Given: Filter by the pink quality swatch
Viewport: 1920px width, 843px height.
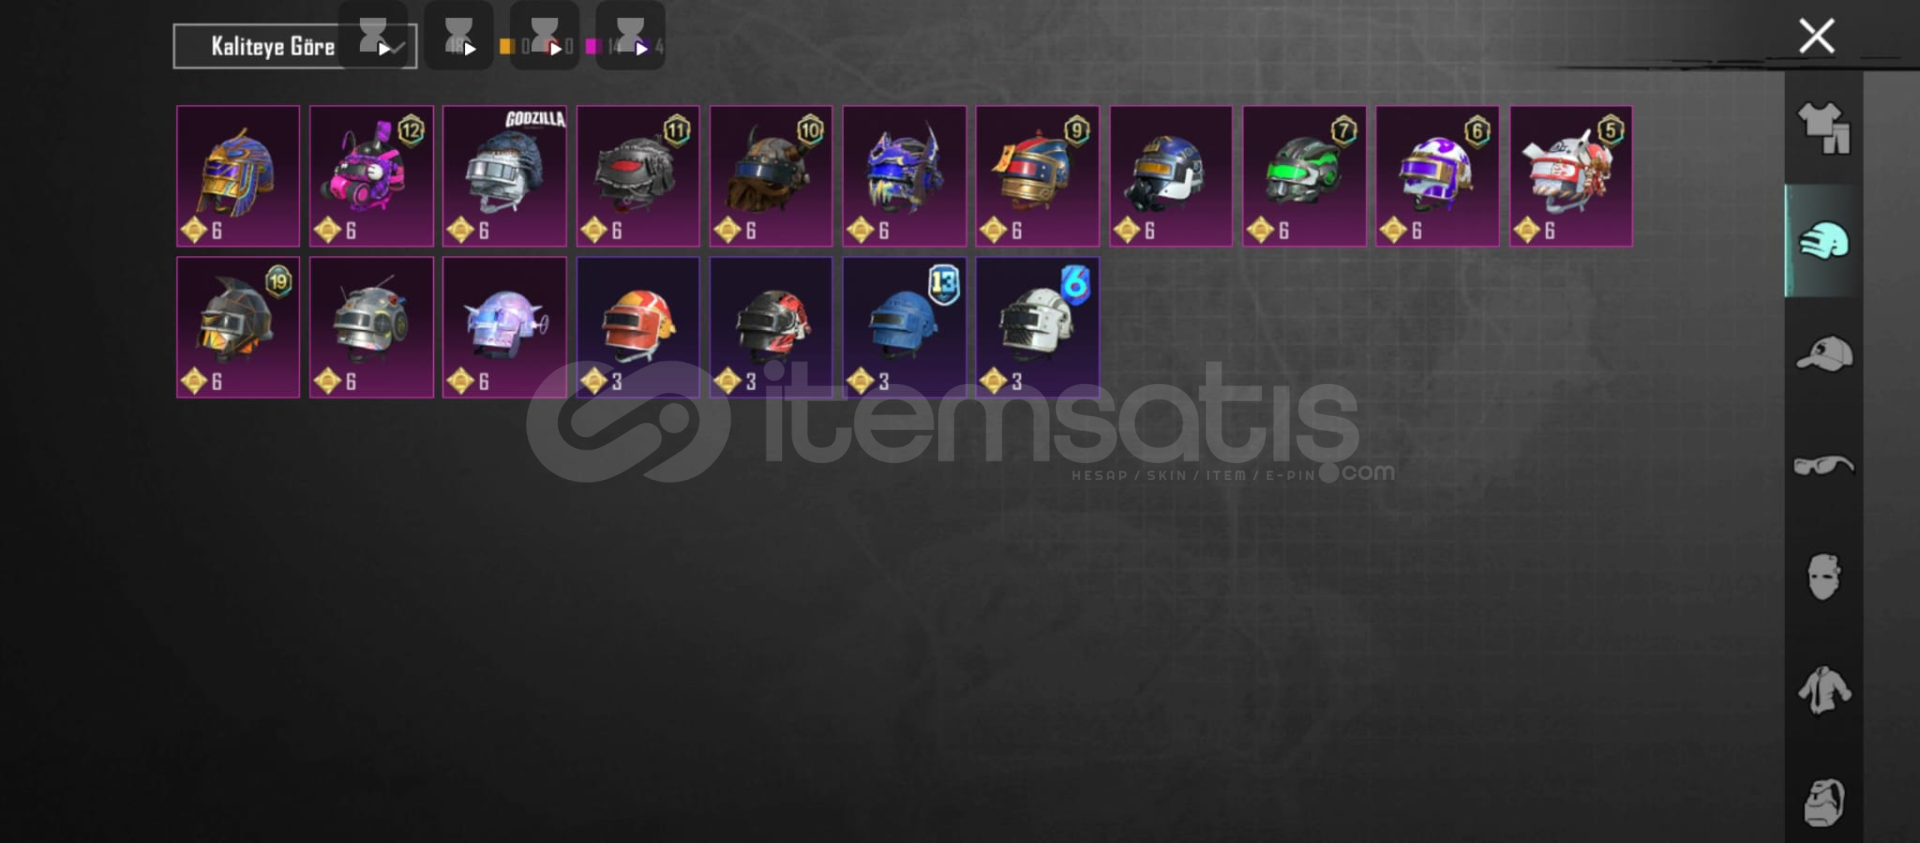Looking at the screenshot, I should [x=592, y=46].
